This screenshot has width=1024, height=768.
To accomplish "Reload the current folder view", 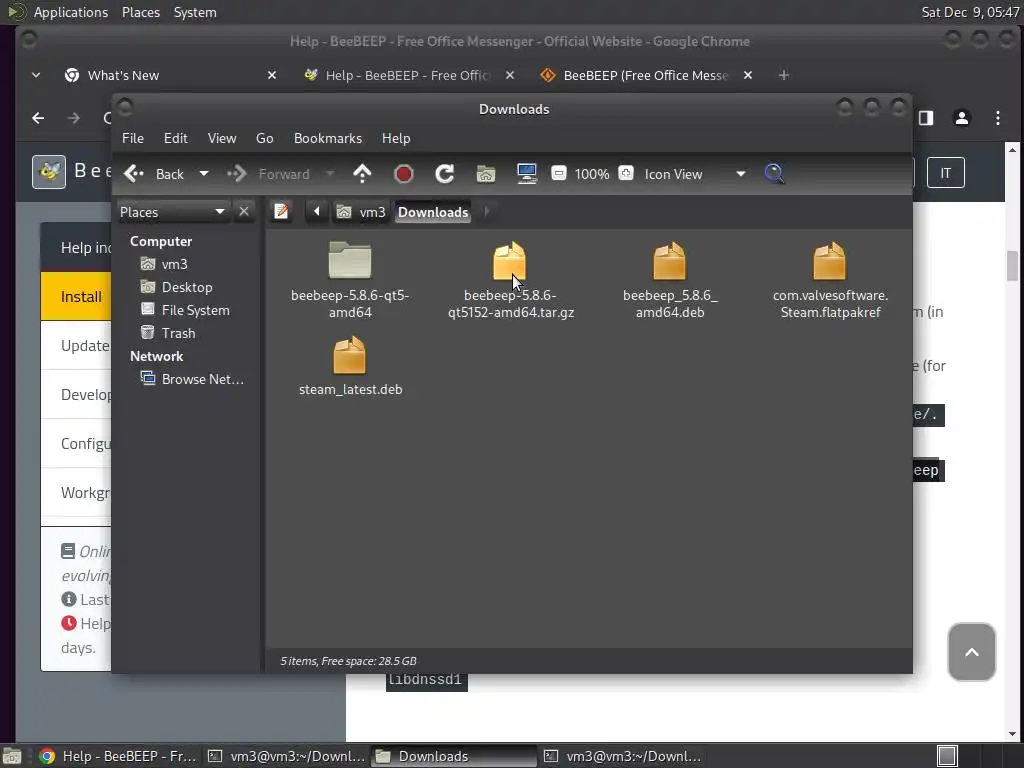I will tap(445, 174).
